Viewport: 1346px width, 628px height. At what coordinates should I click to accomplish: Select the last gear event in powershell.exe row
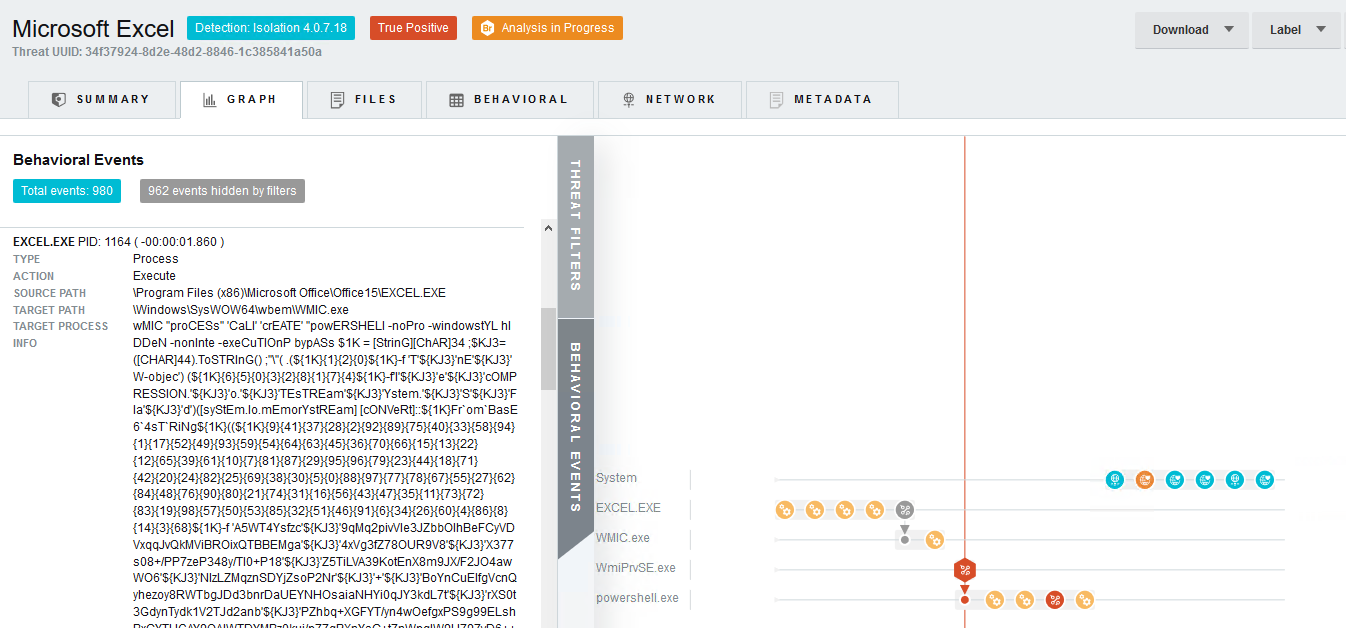pos(1085,600)
